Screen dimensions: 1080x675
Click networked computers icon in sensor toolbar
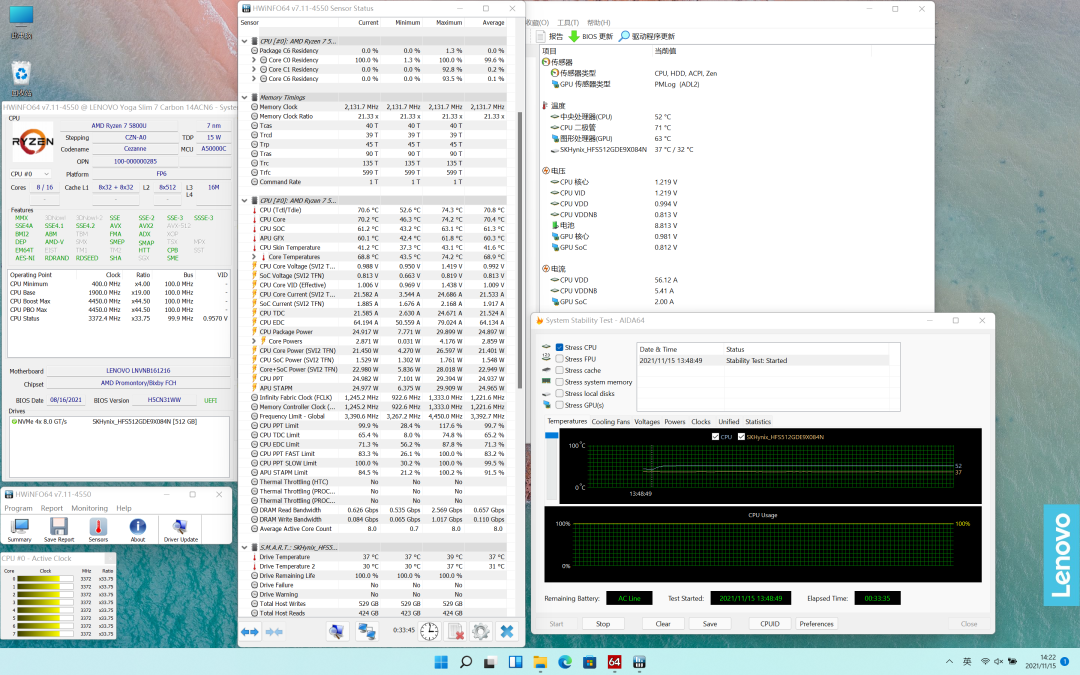click(366, 632)
